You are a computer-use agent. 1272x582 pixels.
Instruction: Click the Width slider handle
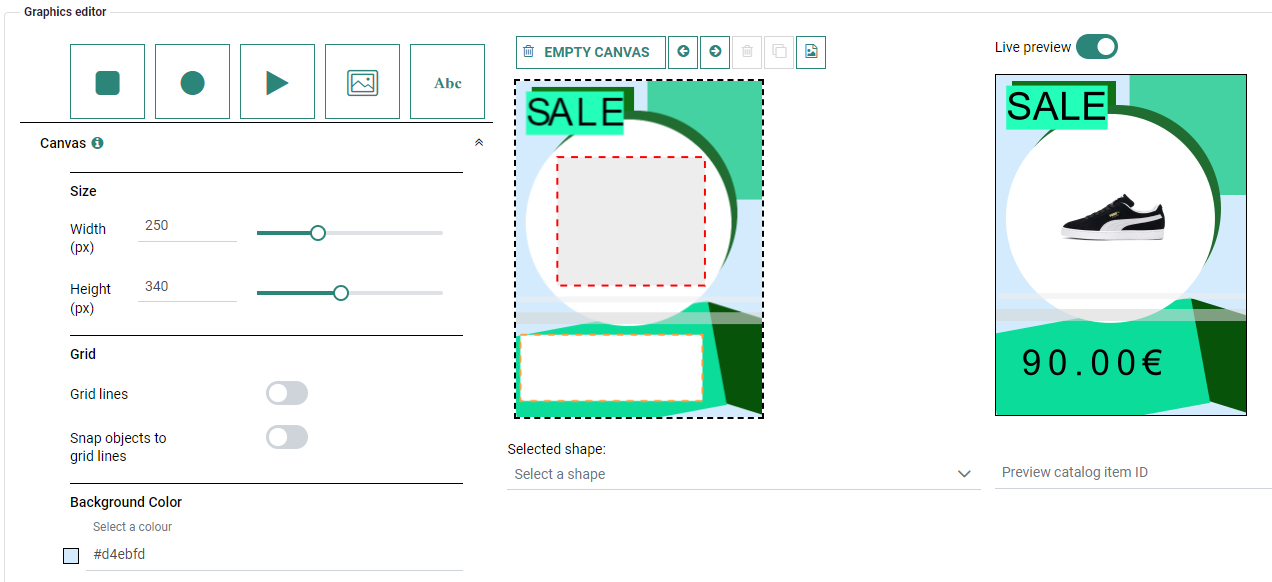318,233
